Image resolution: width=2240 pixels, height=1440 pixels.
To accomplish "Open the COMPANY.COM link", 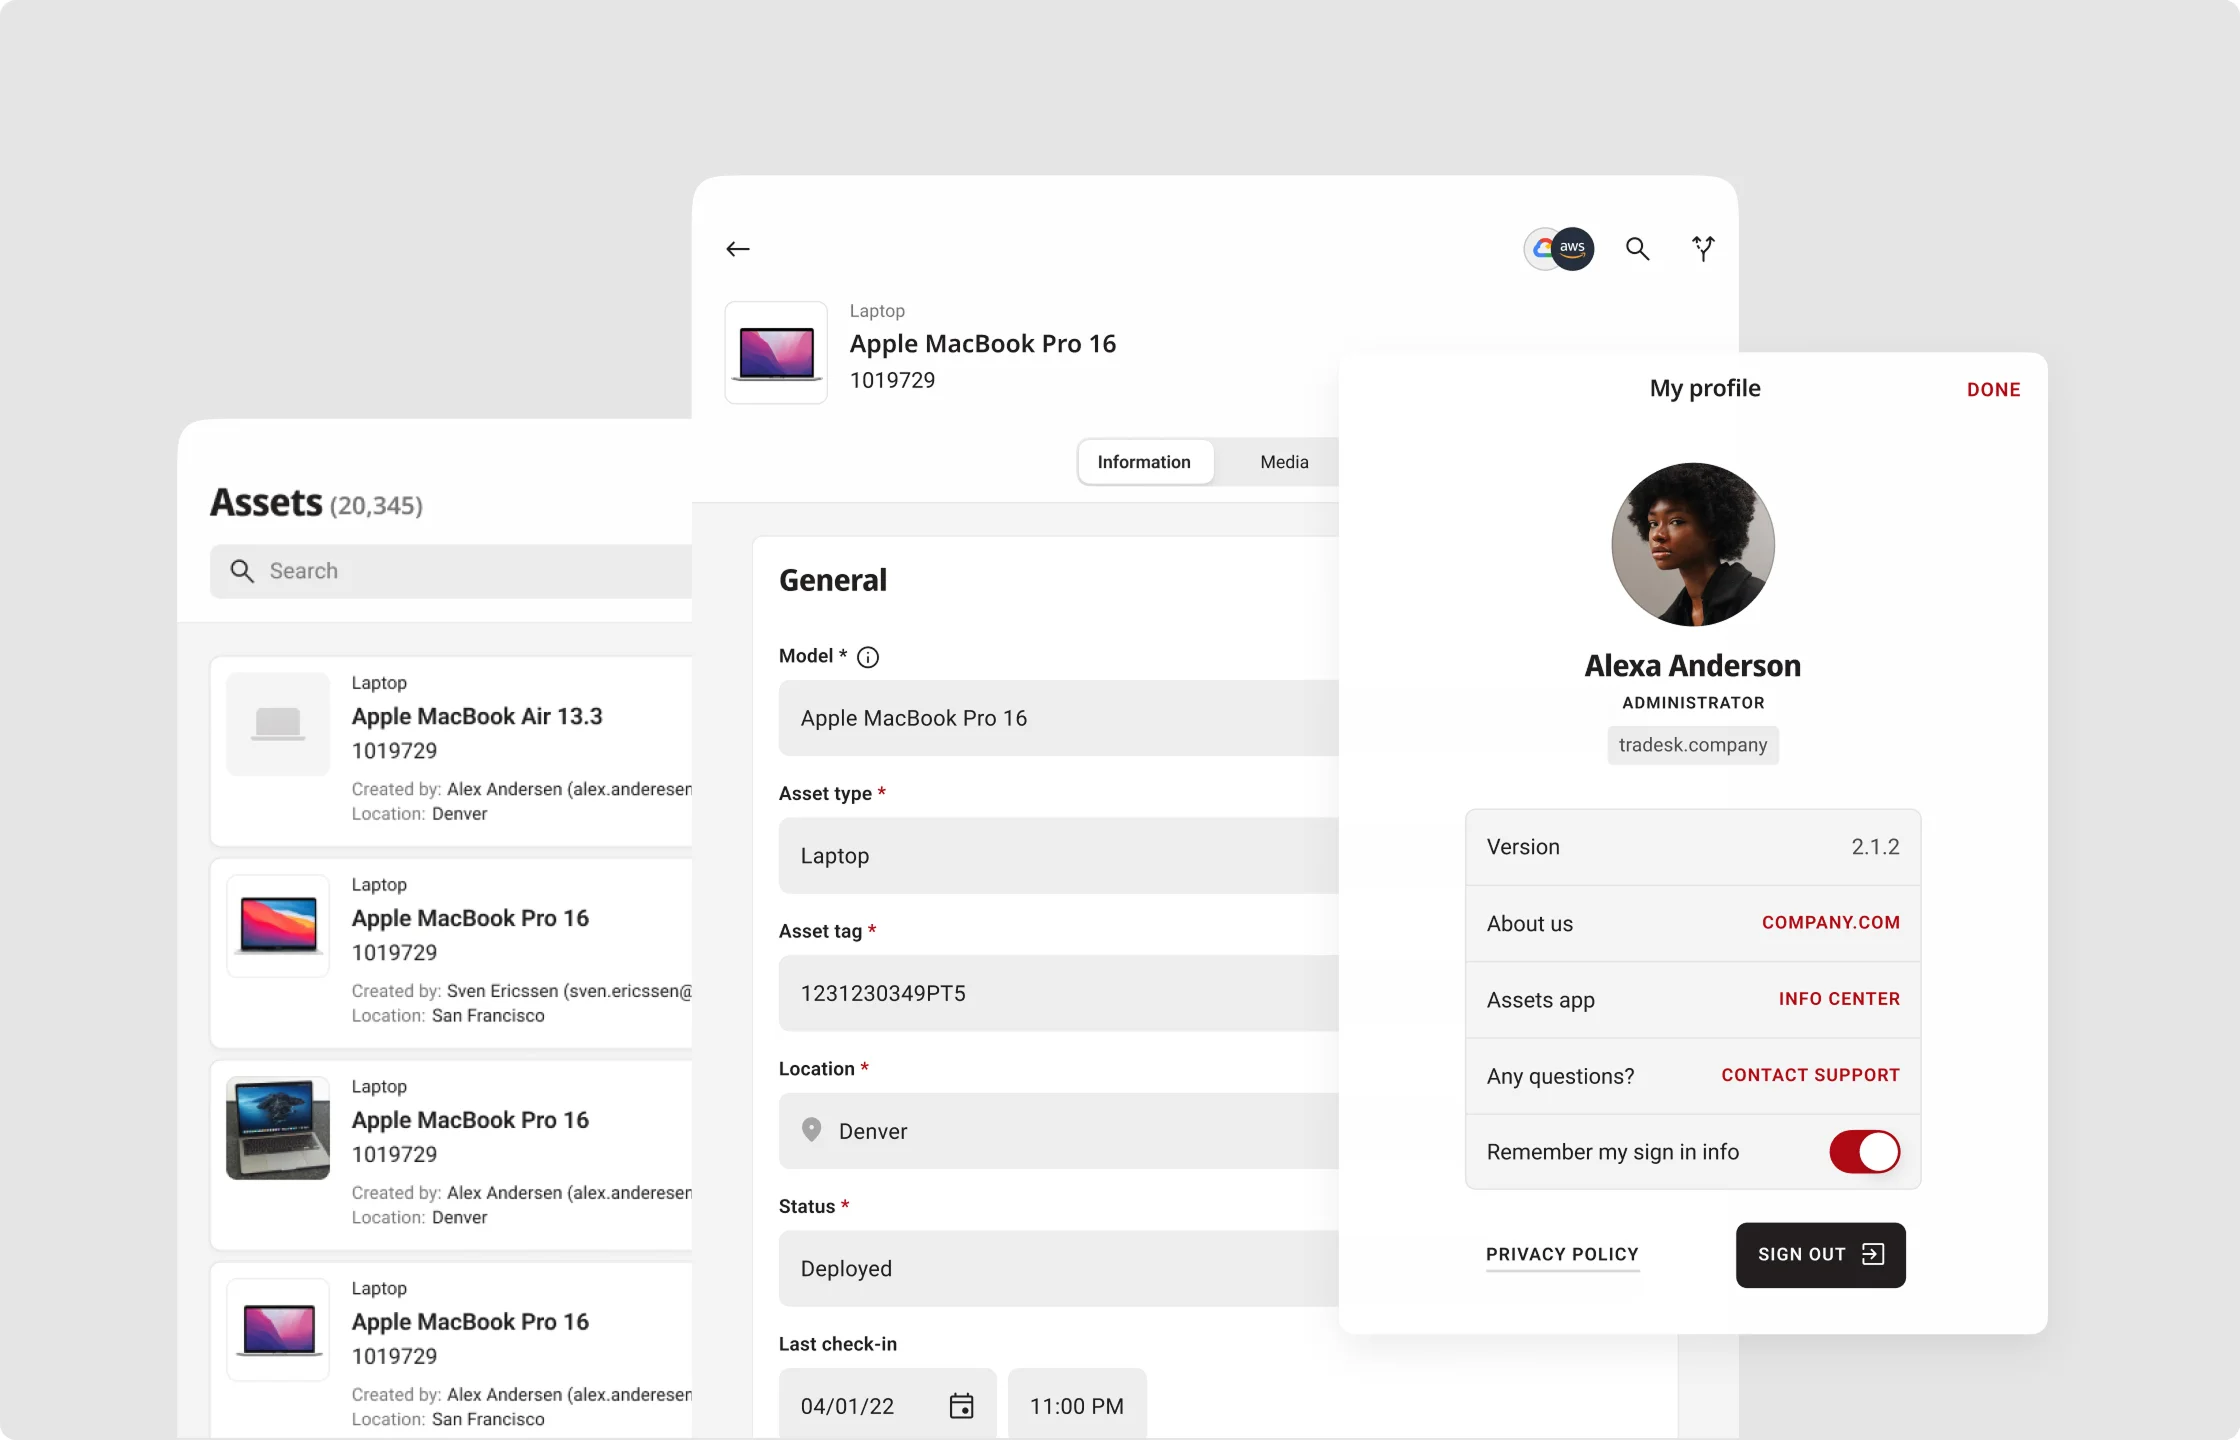I will tap(1830, 923).
